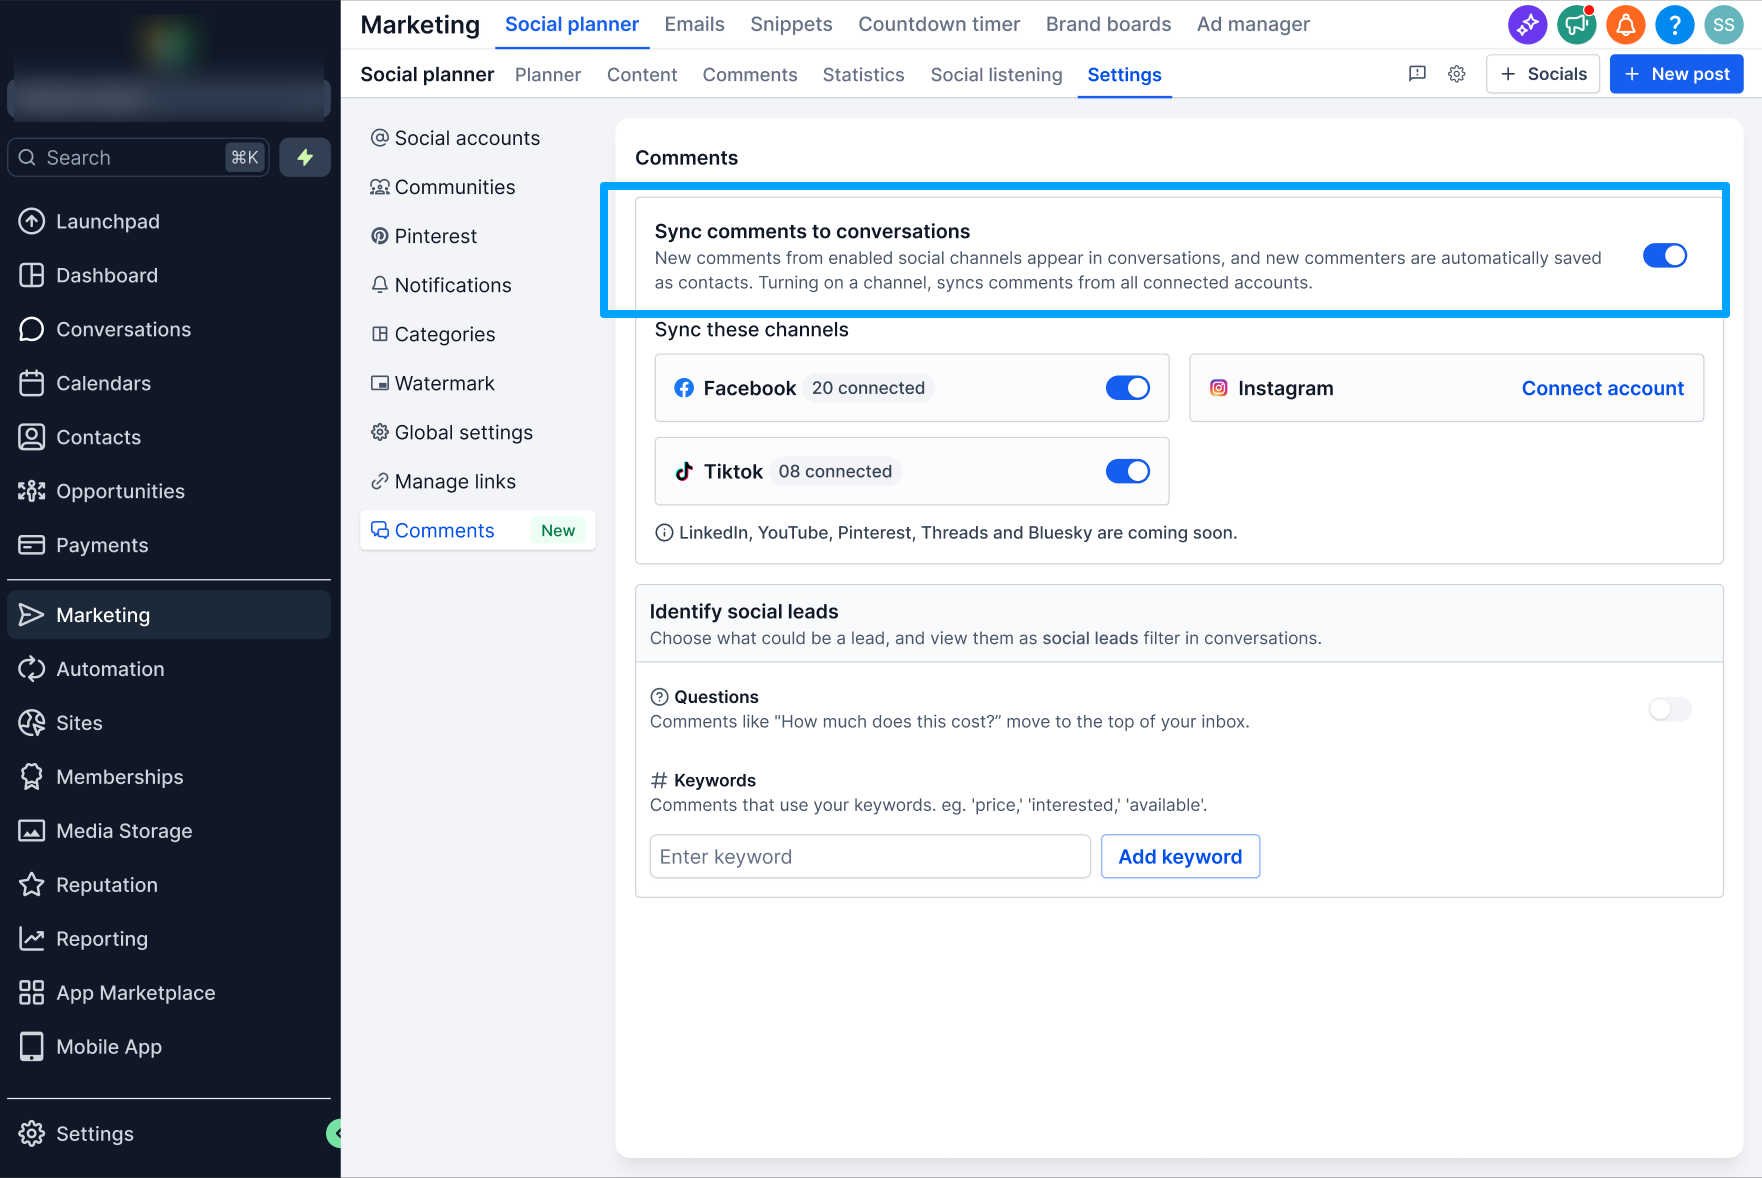The height and width of the screenshot is (1178, 1762).
Task: Click the lightning bolt quick actions icon
Action: [x=305, y=157]
